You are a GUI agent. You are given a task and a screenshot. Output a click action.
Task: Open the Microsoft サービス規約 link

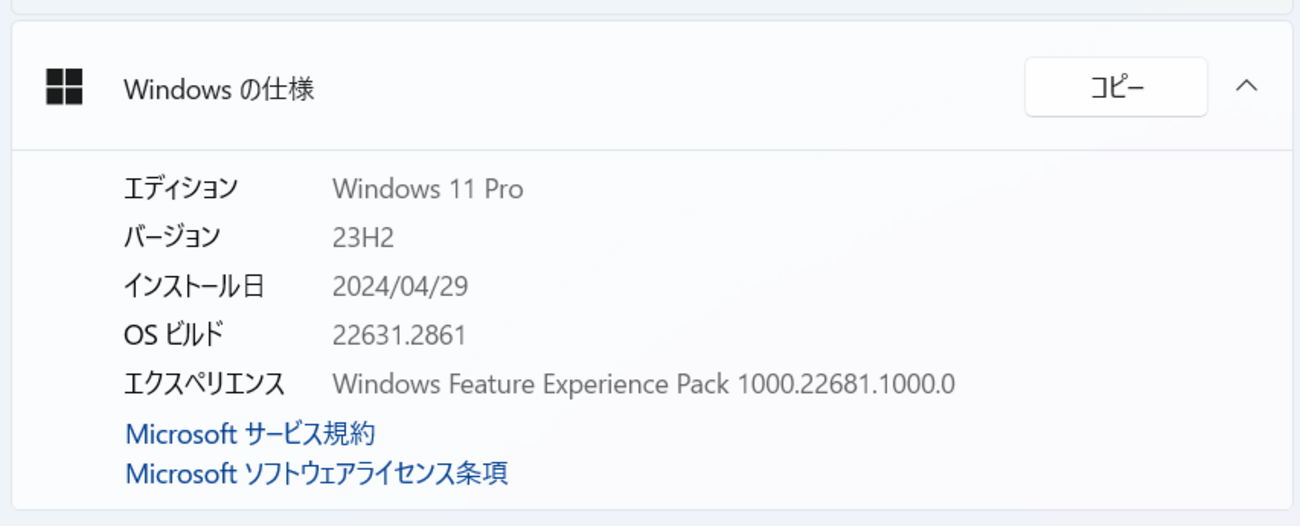[x=250, y=434]
